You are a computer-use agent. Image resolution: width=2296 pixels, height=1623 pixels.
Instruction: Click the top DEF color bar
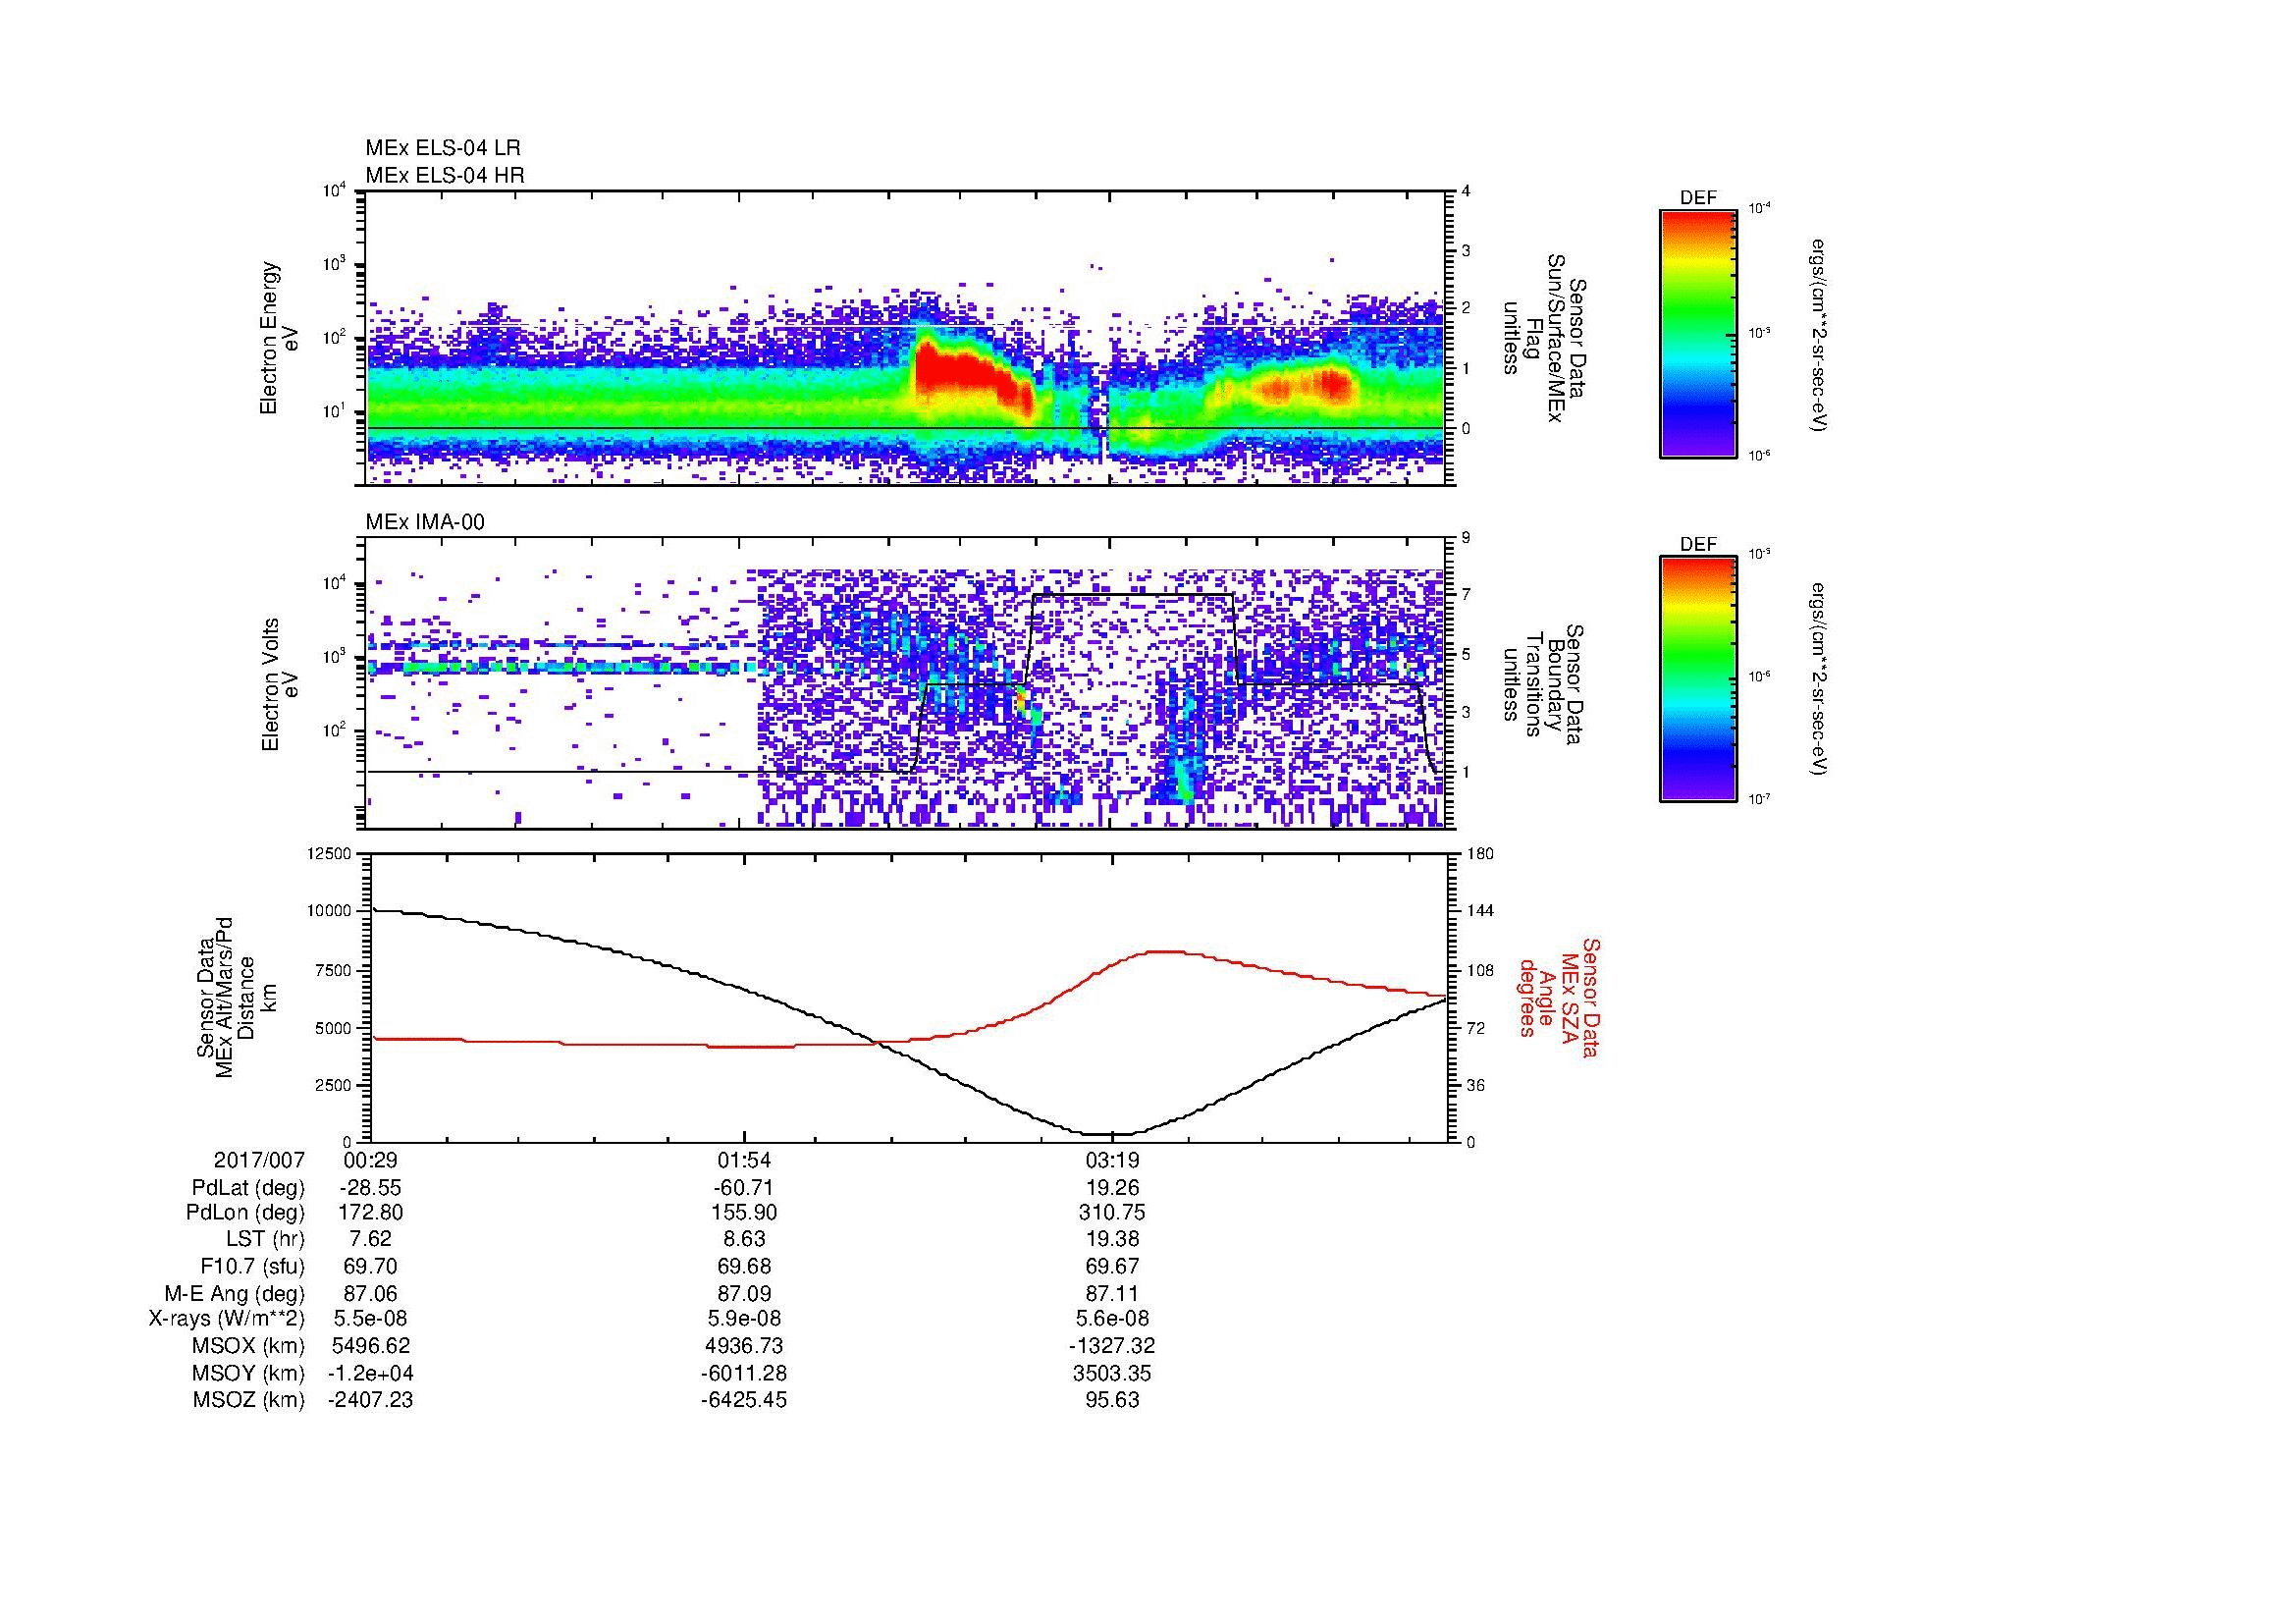pos(1698,332)
